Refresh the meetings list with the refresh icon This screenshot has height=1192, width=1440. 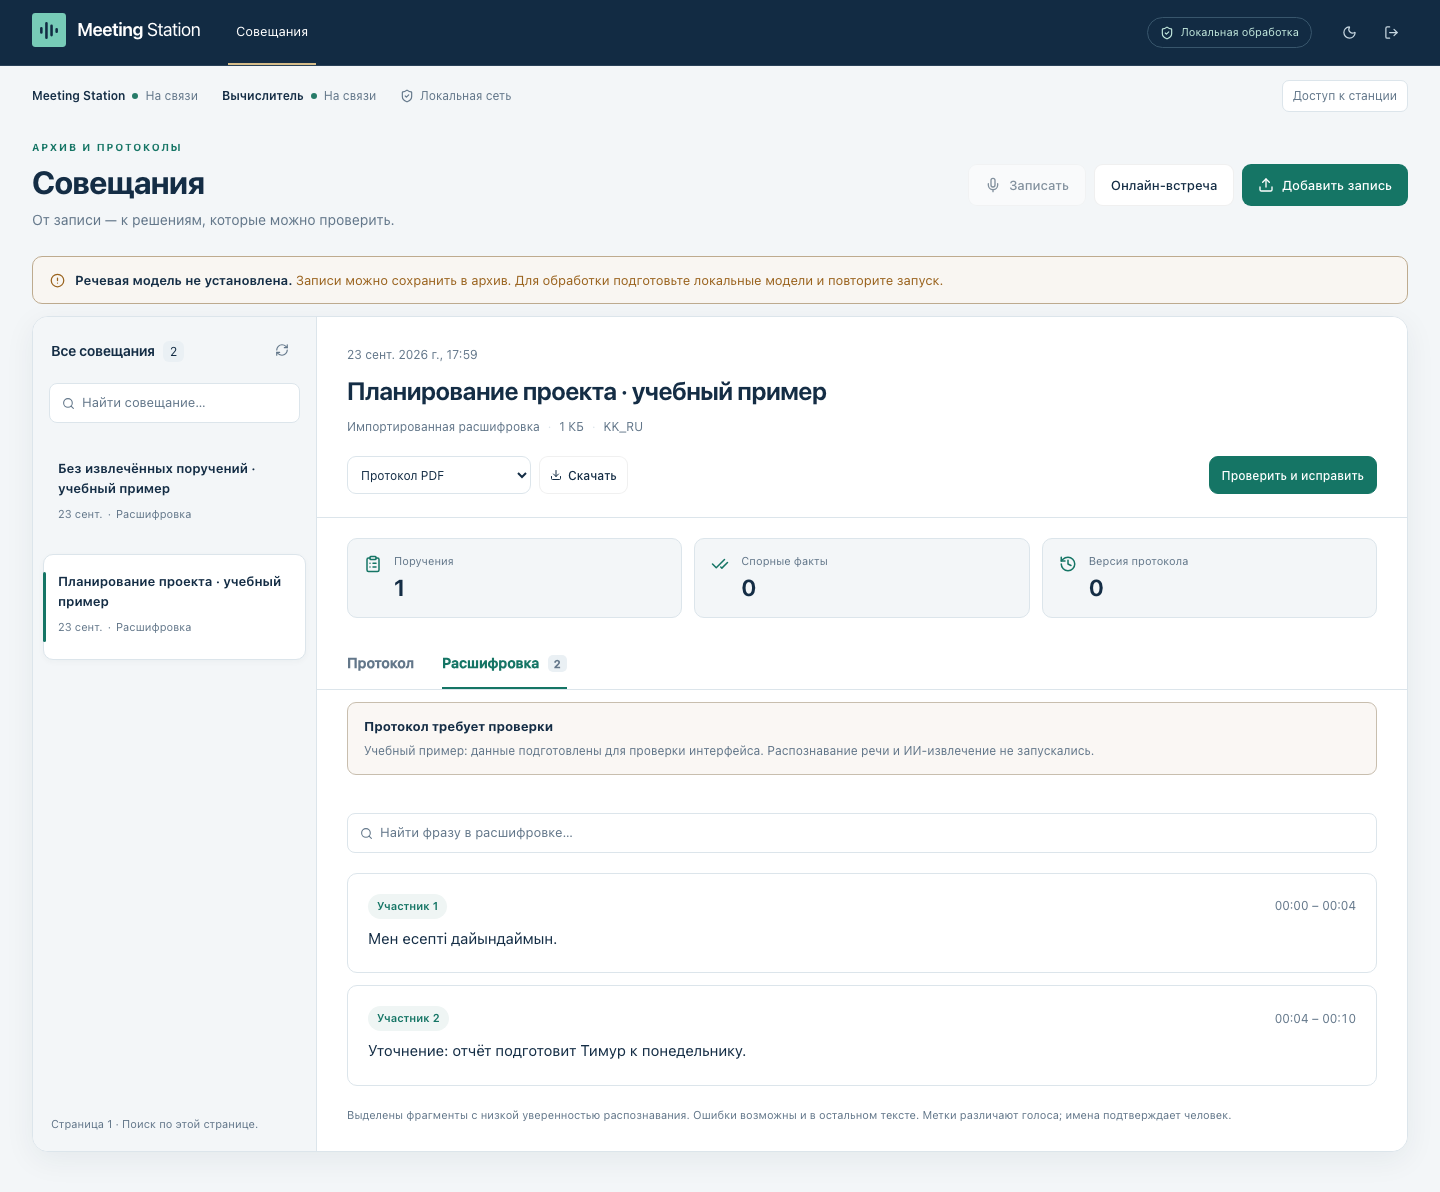282,350
